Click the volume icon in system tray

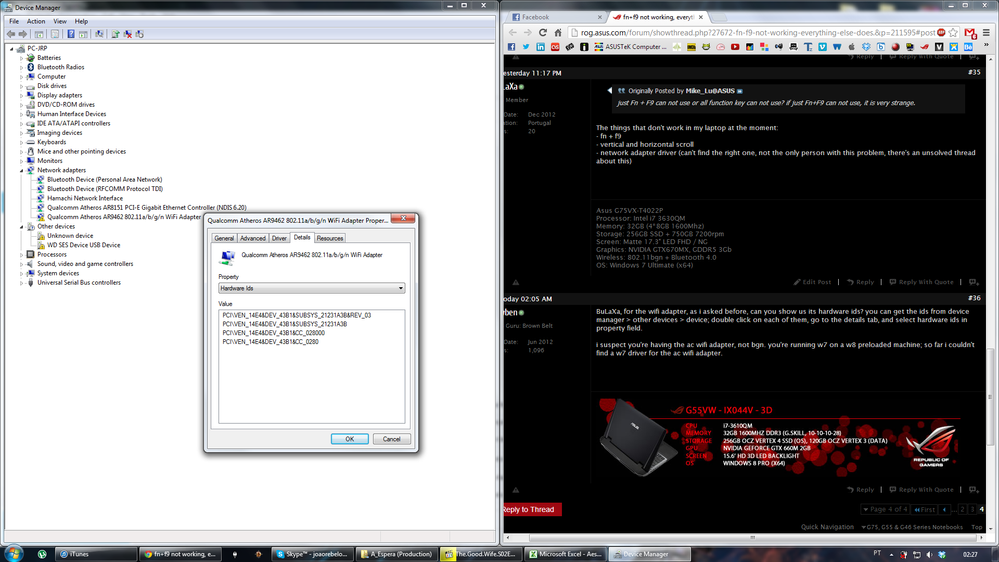tap(929, 554)
